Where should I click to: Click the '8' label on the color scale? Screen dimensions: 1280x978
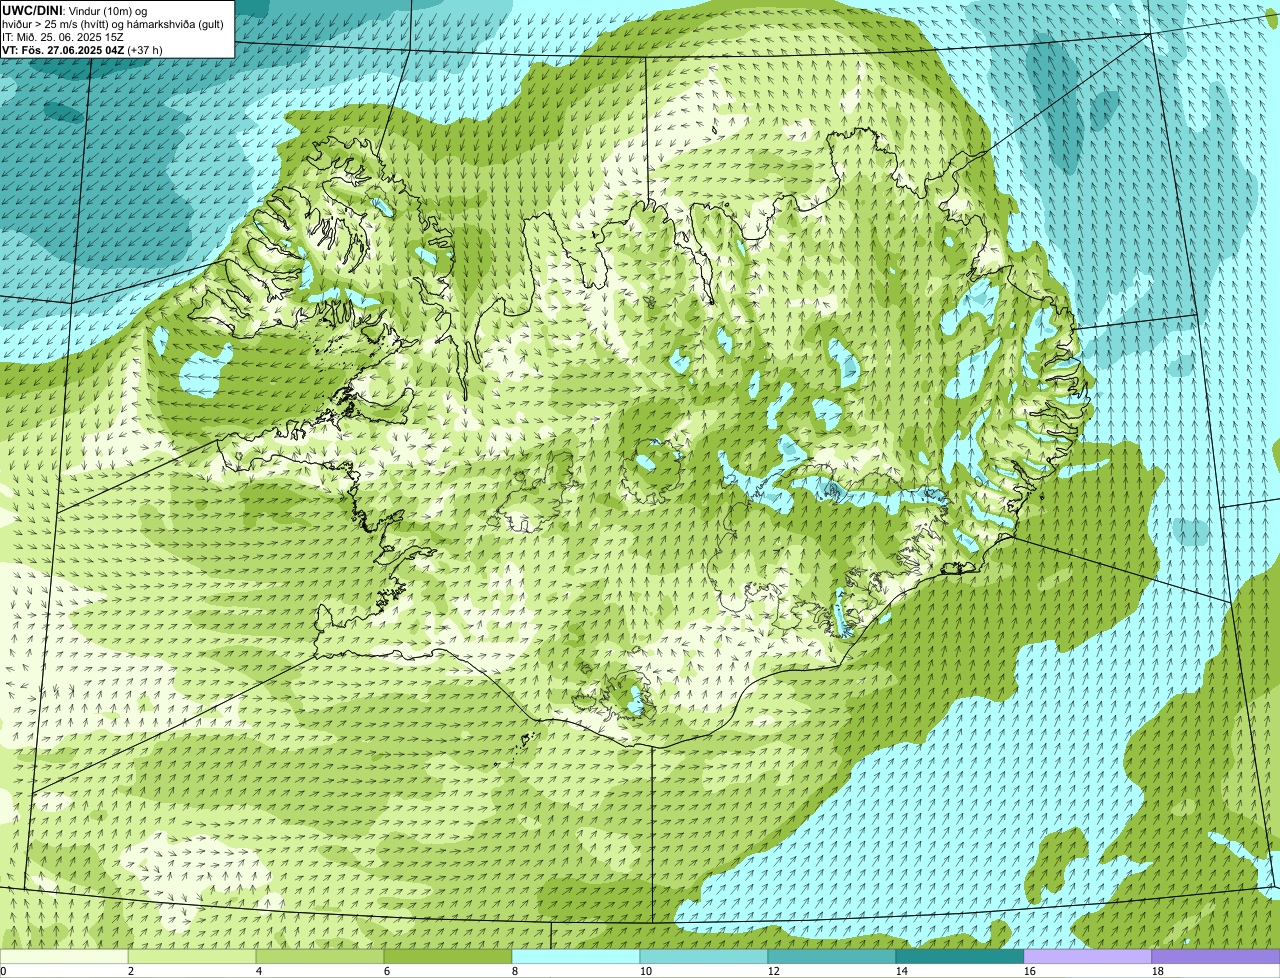coord(515,971)
